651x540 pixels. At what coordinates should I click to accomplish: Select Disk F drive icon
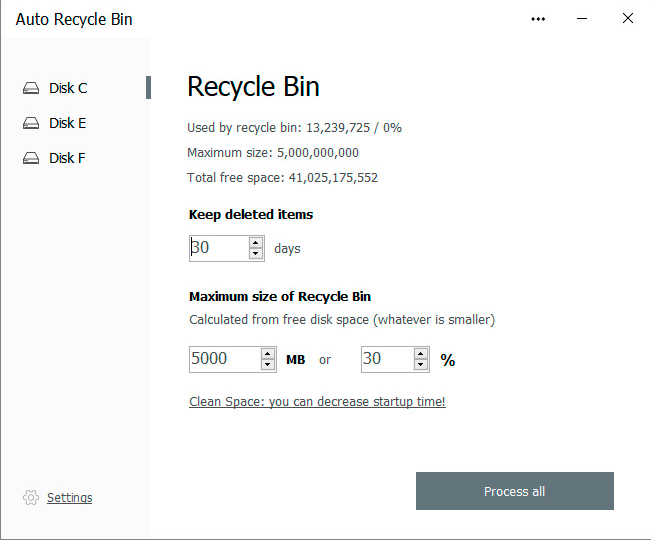(31, 158)
